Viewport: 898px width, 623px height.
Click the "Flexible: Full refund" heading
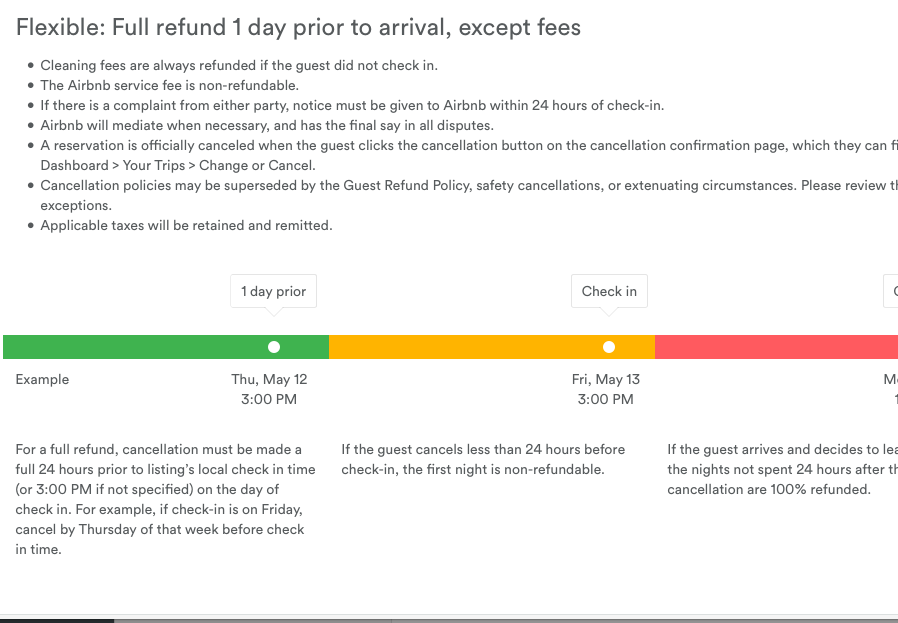(298, 27)
